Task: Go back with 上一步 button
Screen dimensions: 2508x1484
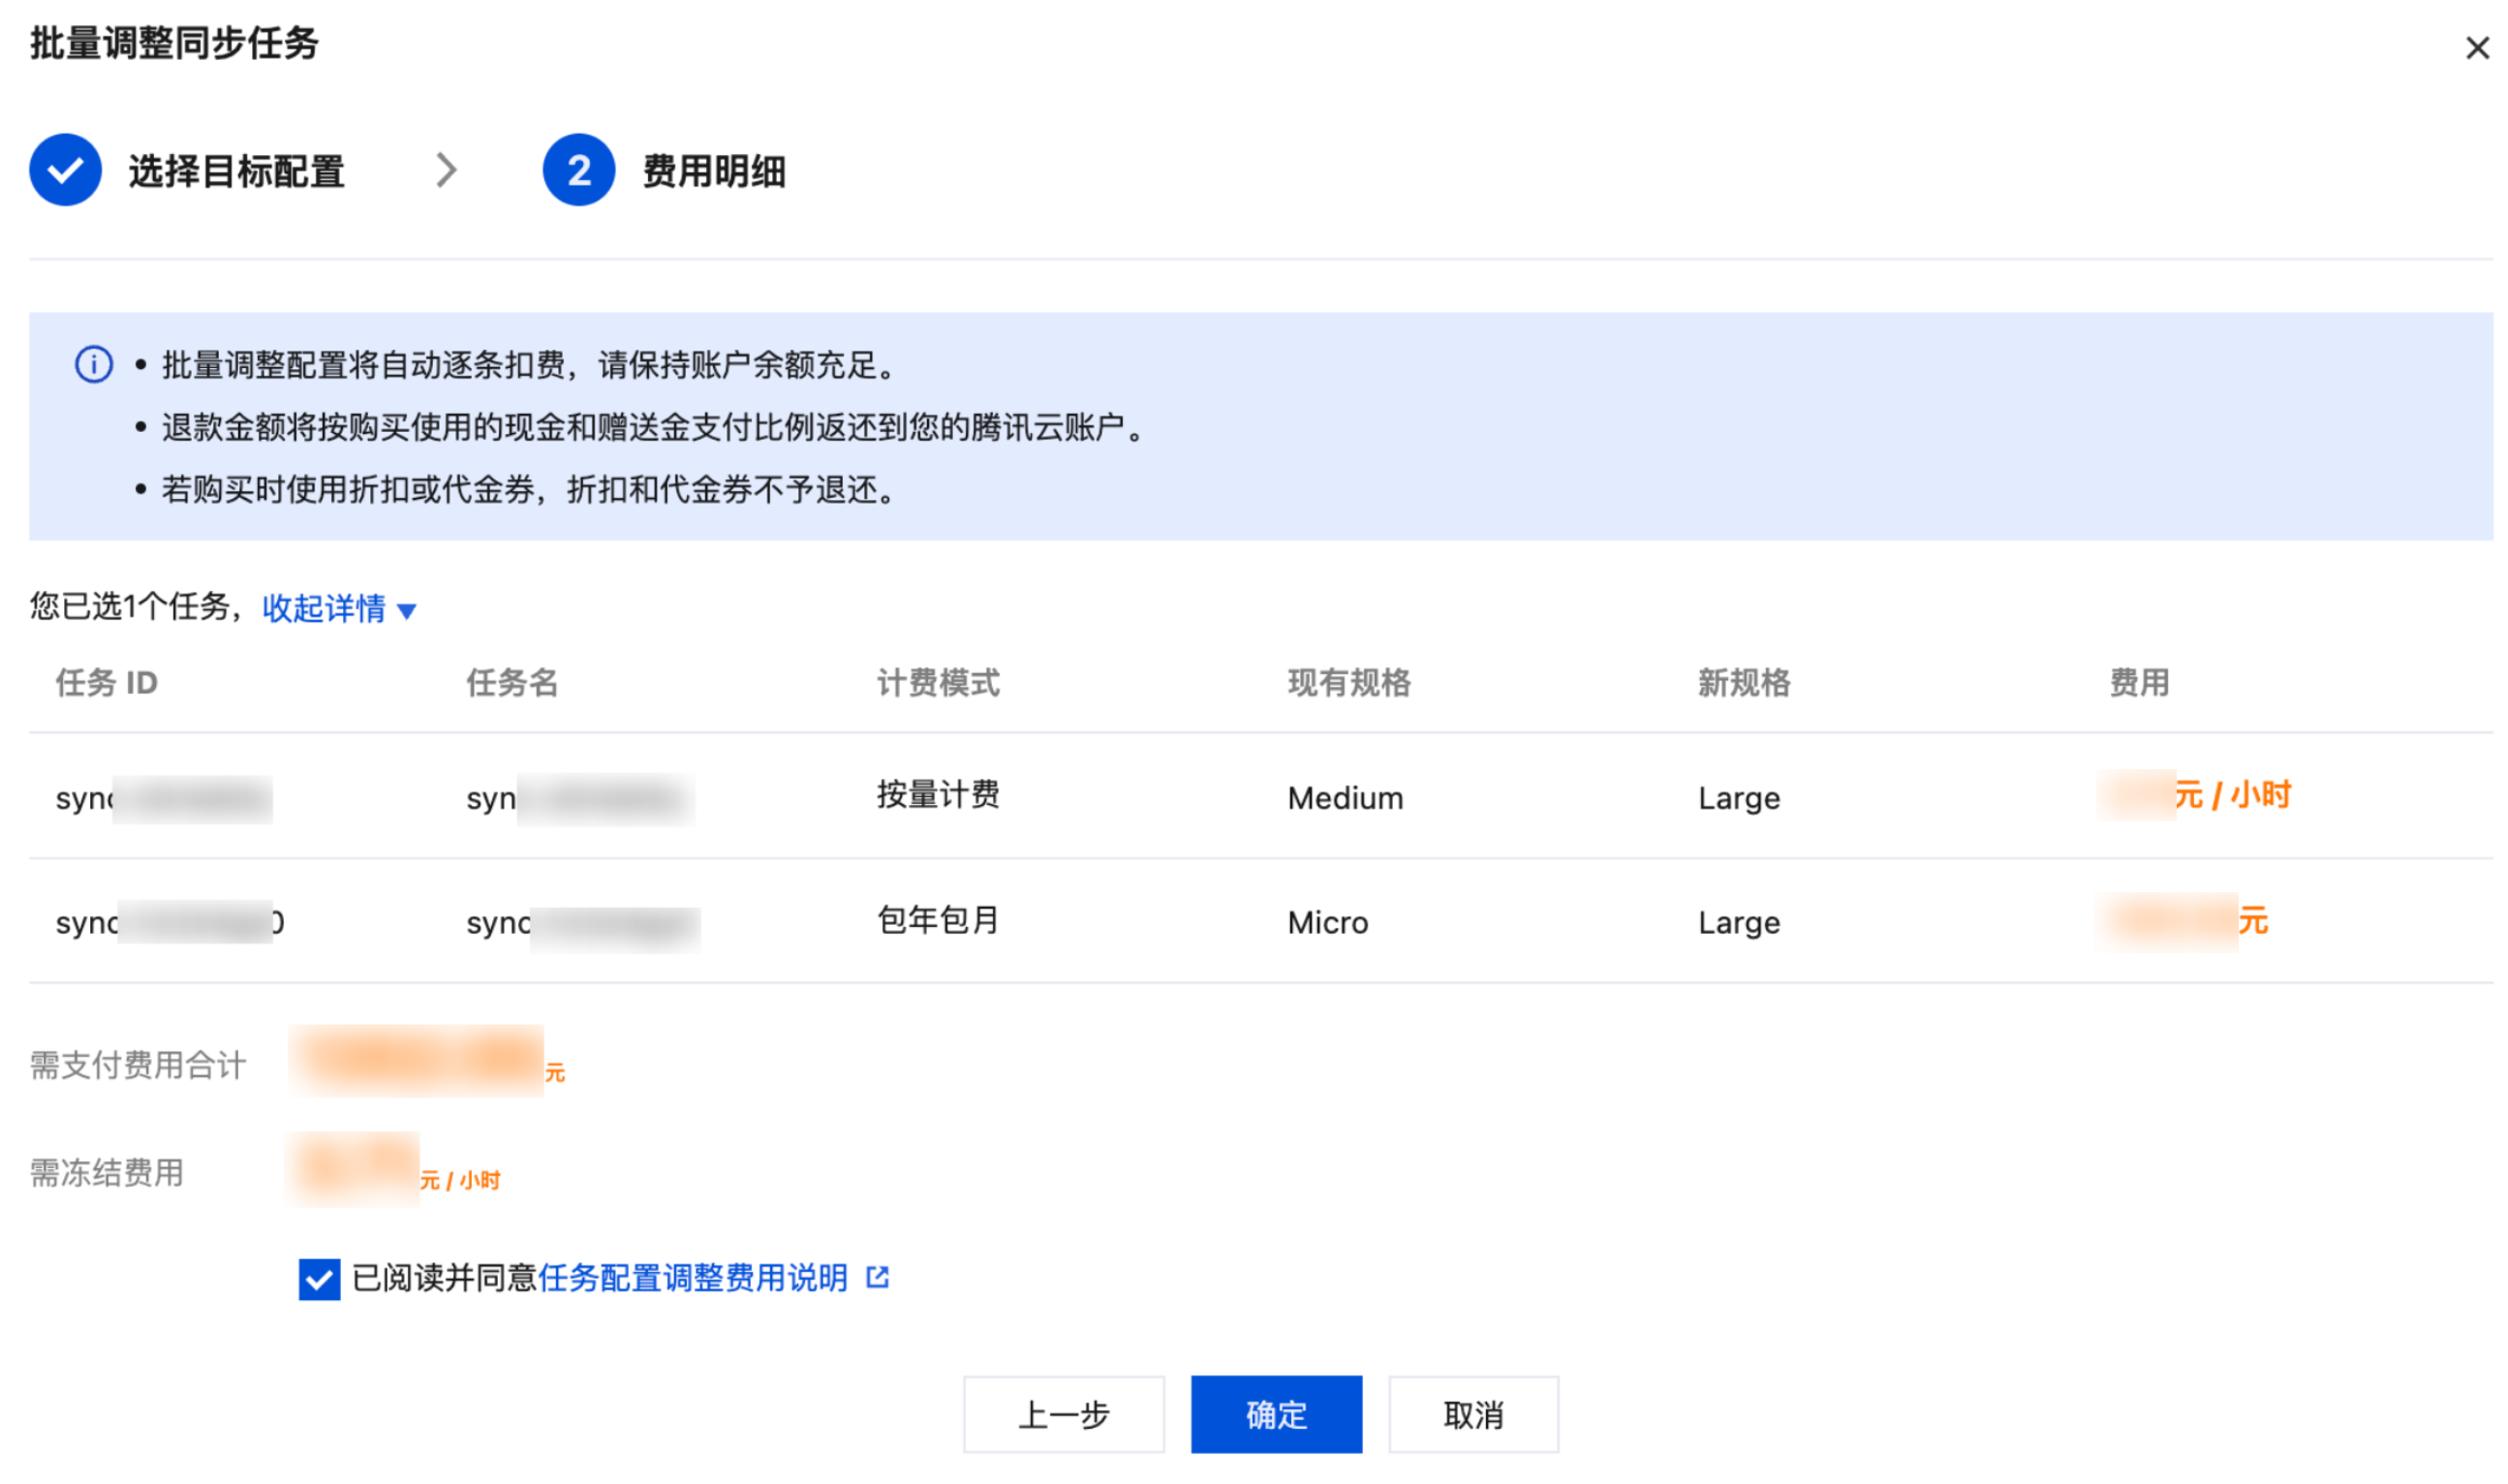Action: [x=1063, y=1414]
